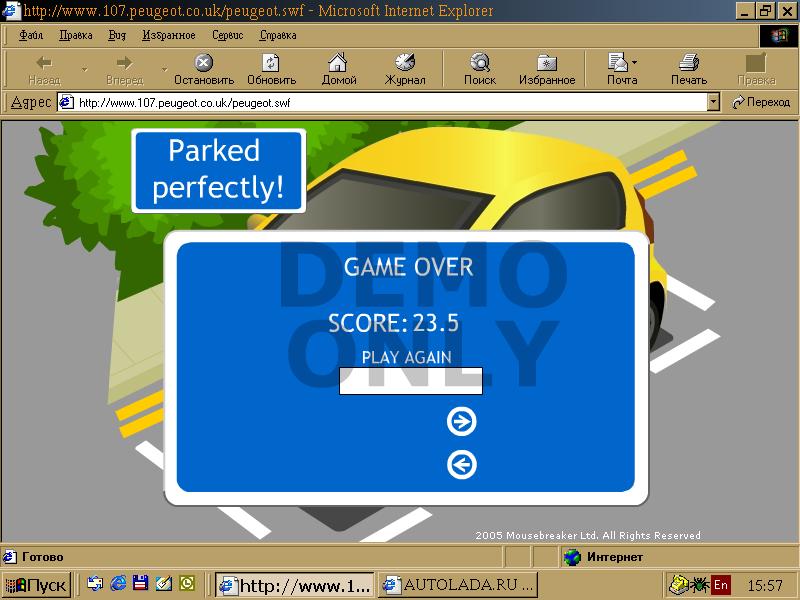The width and height of the screenshot is (800, 600).
Task: Expand the address bar dropdown
Action: (713, 102)
